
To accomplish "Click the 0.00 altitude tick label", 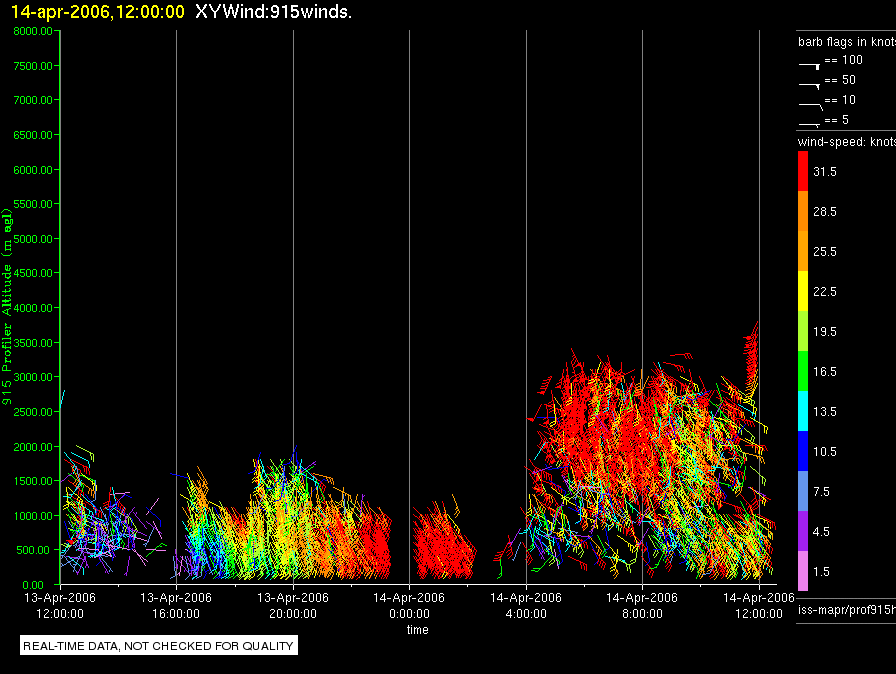I will tap(33, 585).
